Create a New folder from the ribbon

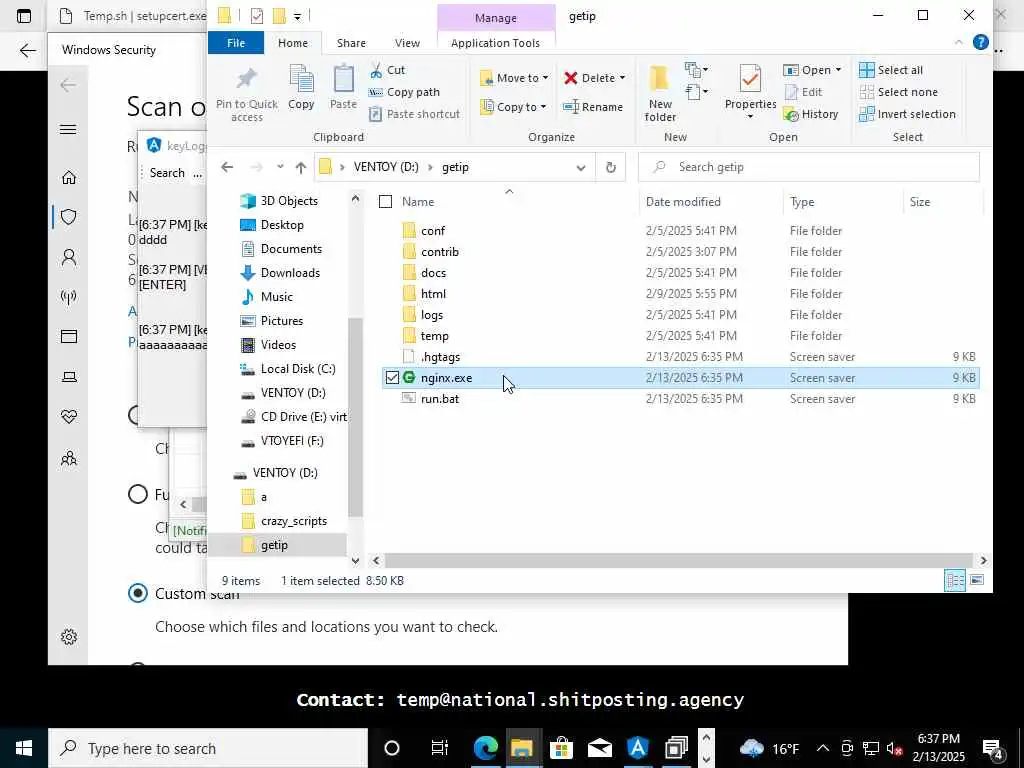[x=660, y=93]
